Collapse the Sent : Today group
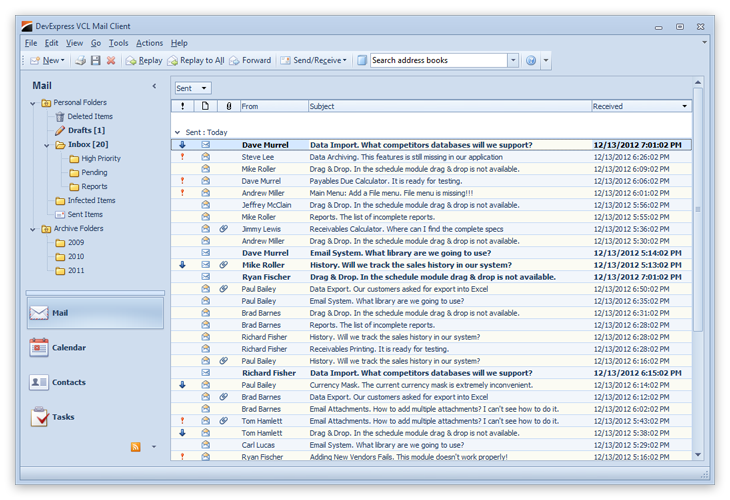 (178, 132)
